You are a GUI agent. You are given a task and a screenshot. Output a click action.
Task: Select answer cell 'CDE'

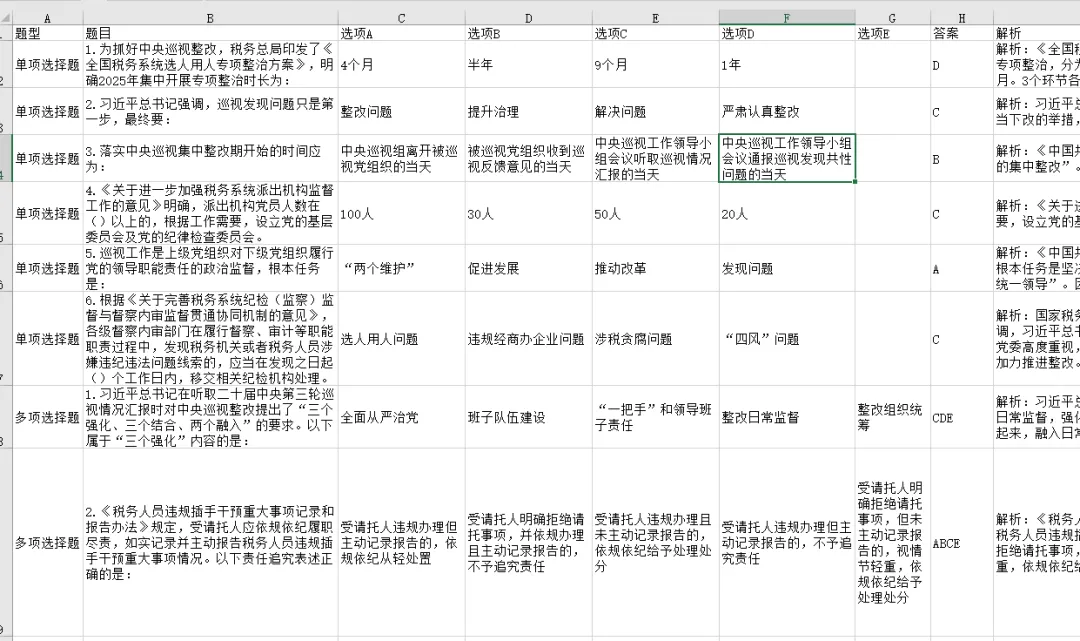pos(962,417)
